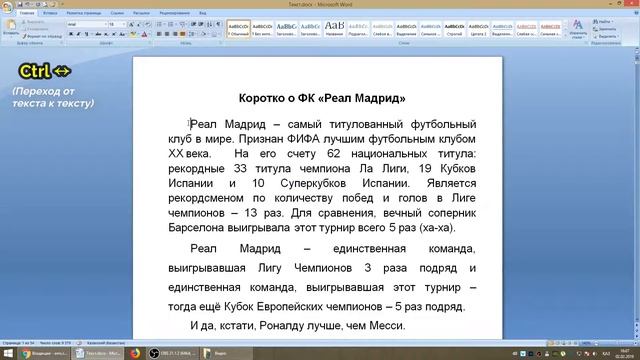Toggle show paragraph marks (¶)
The width and height of the screenshot is (640, 360).
click(x=218, y=24)
